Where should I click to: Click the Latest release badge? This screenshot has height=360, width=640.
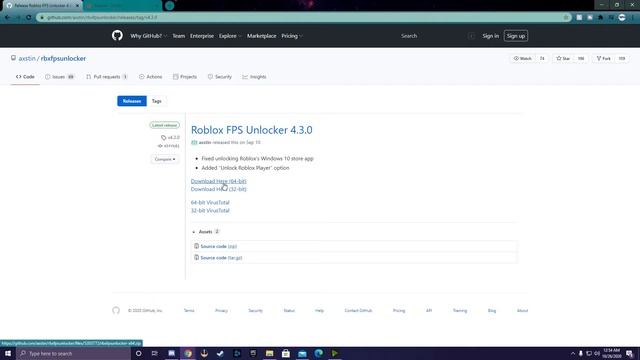tap(164, 125)
